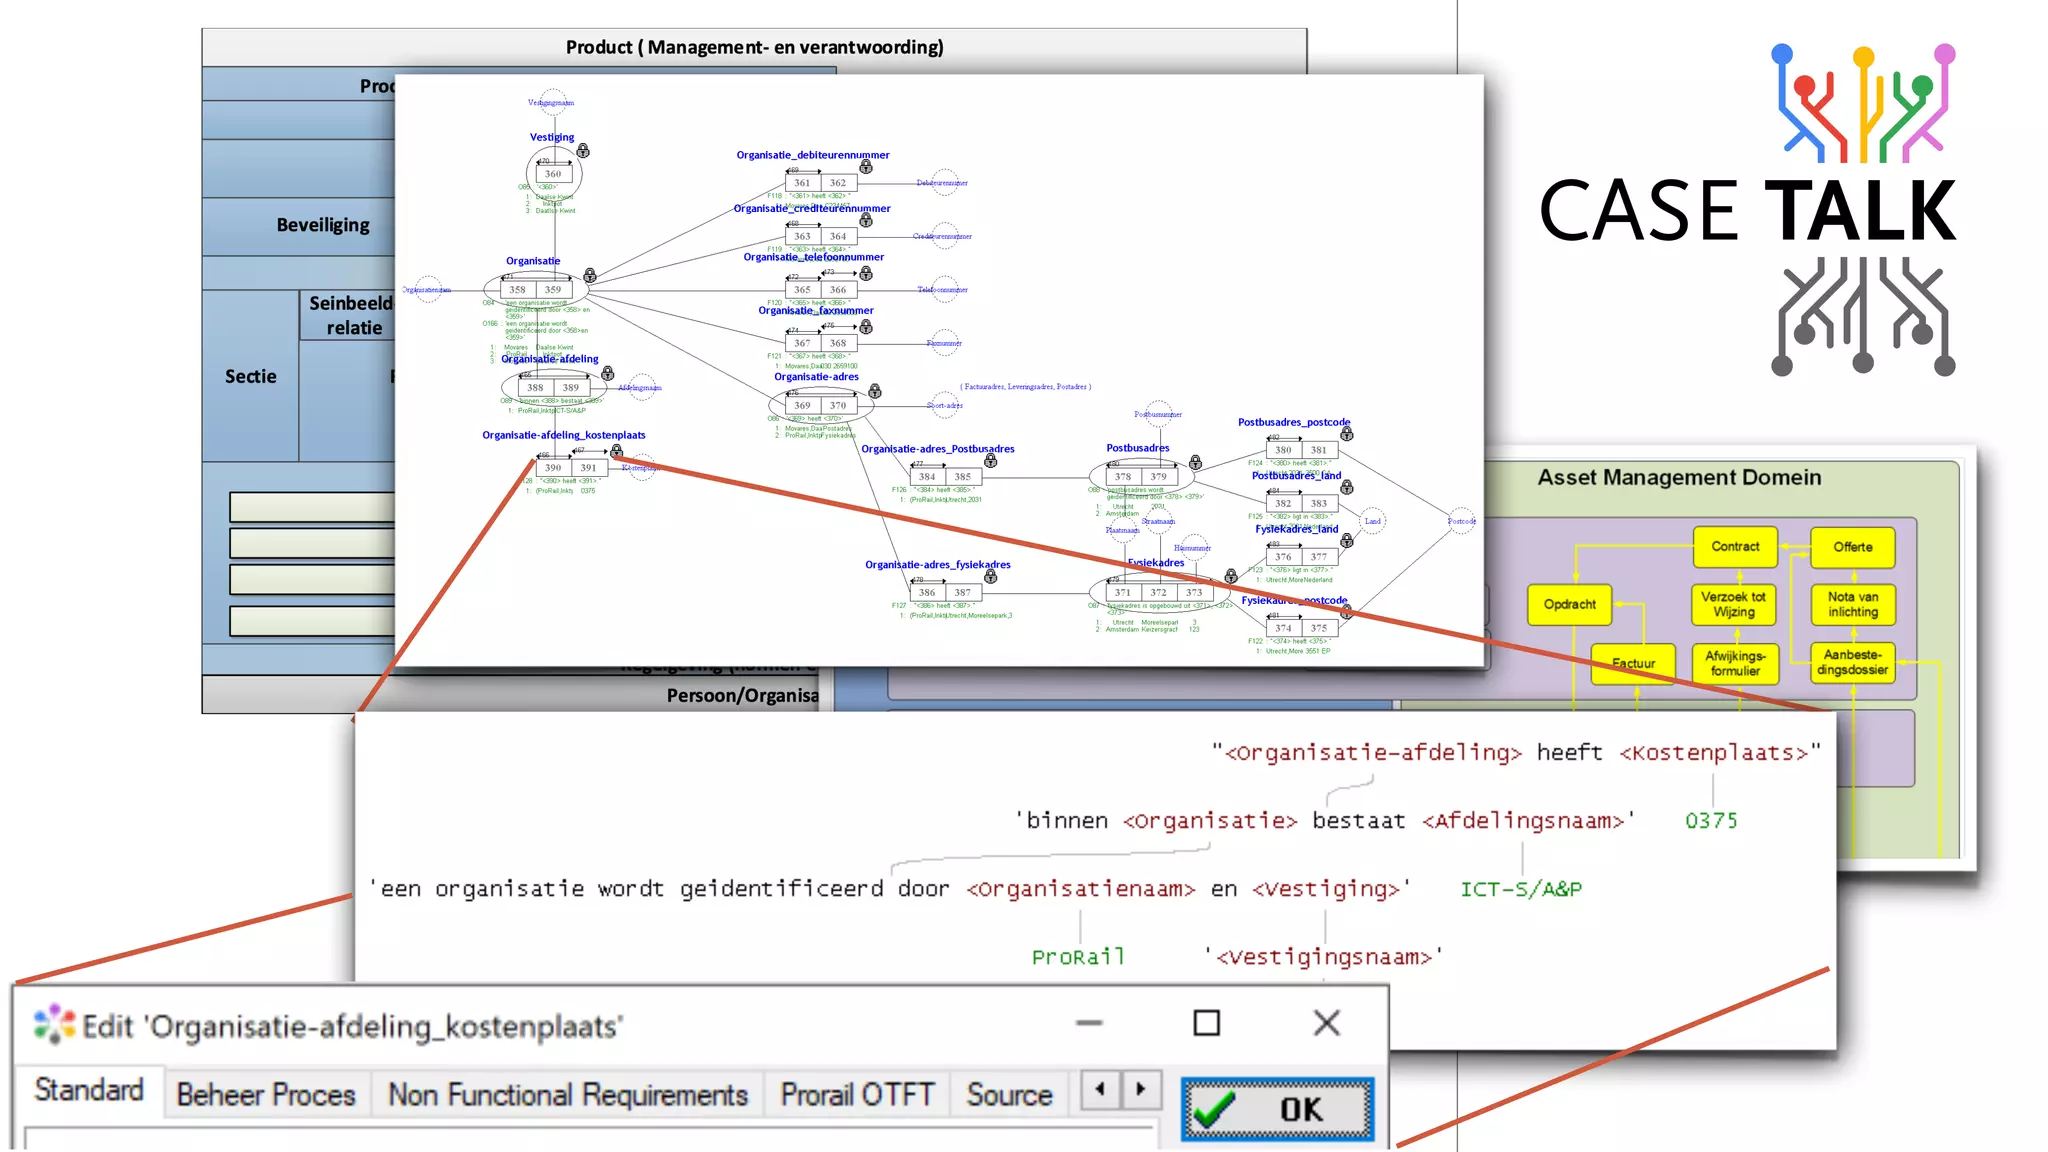The image size is (2048, 1152).
Task: Click the lock icon next to Organisatie-adres
Action: tap(875, 391)
